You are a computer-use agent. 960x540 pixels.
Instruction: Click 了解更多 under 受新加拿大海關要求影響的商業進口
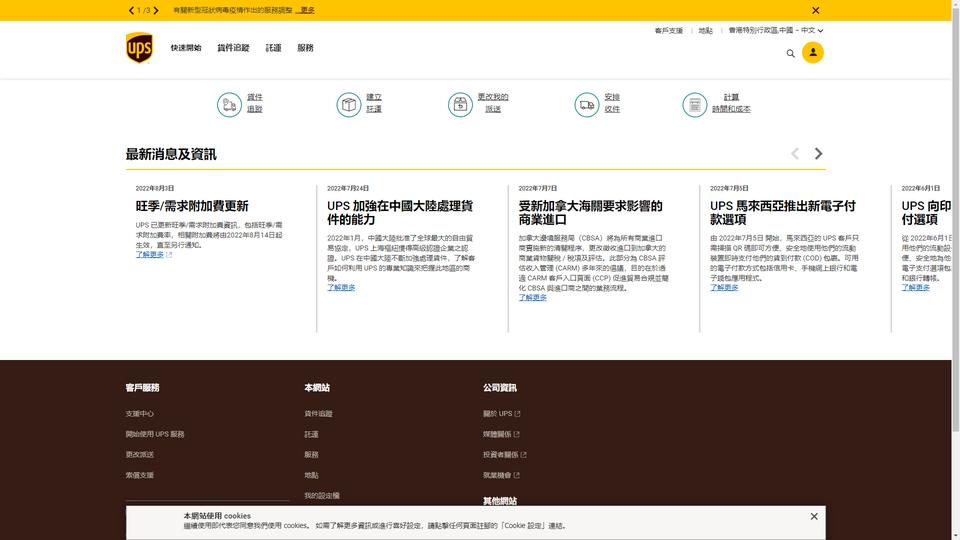[x=533, y=297]
